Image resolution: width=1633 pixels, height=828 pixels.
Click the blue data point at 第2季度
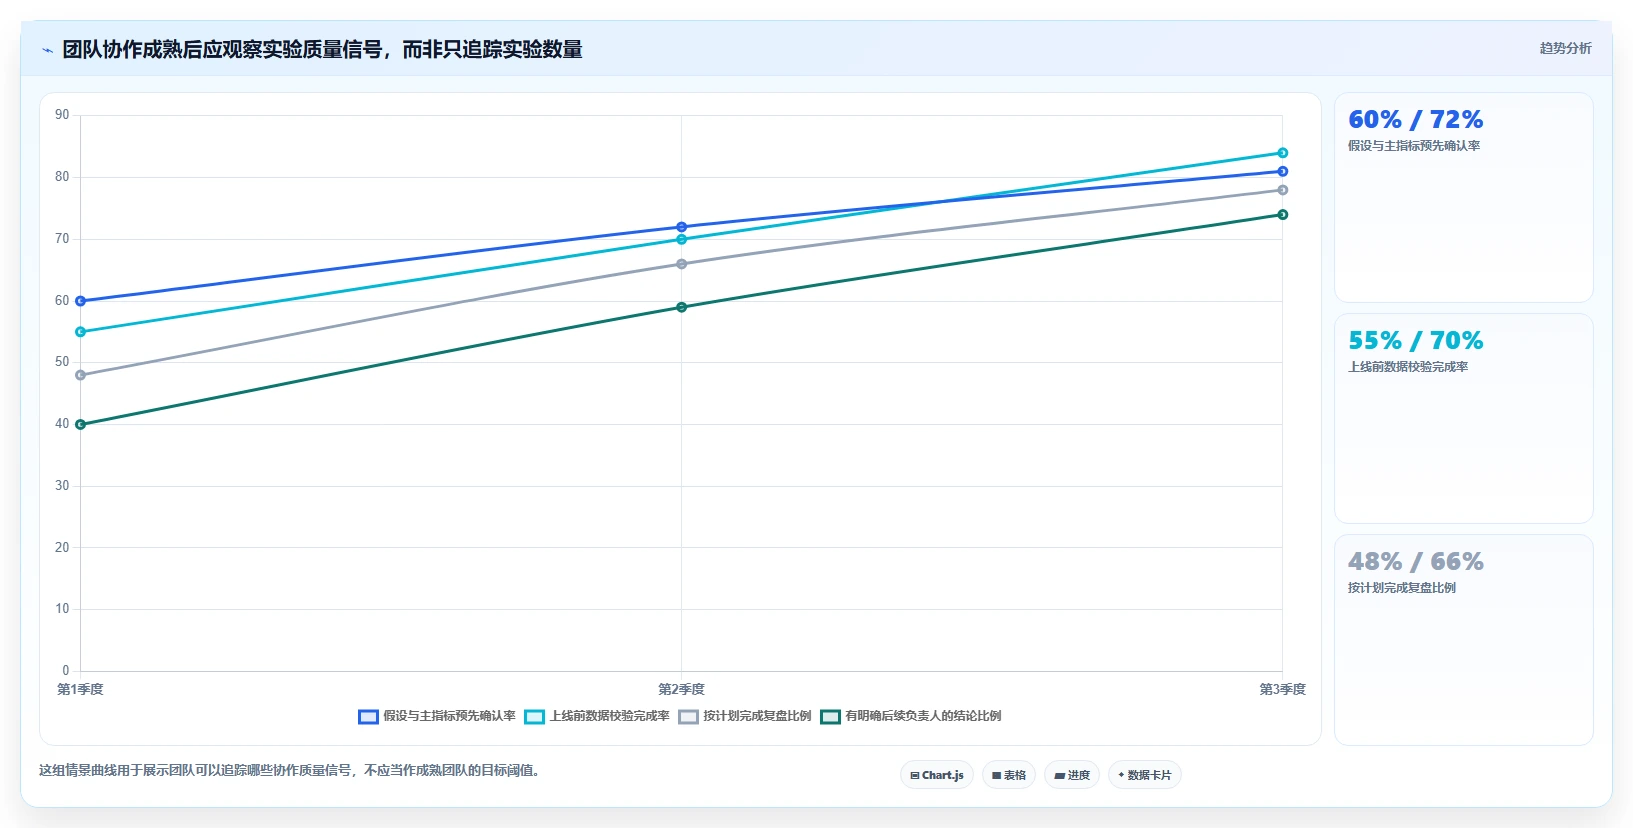(682, 227)
